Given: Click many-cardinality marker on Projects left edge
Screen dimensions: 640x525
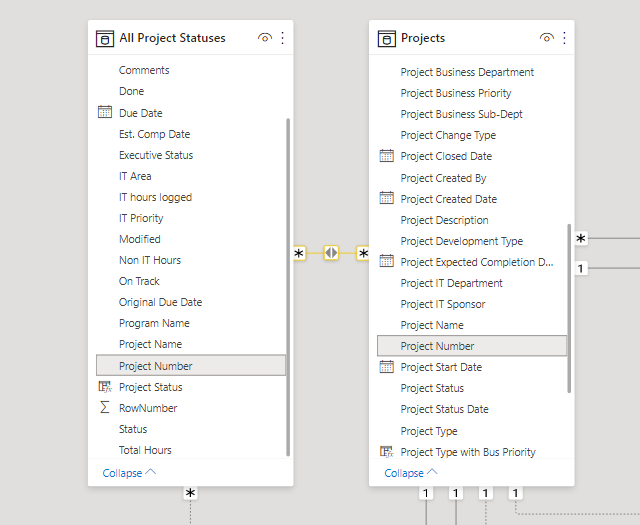Looking at the screenshot, I should [363, 254].
